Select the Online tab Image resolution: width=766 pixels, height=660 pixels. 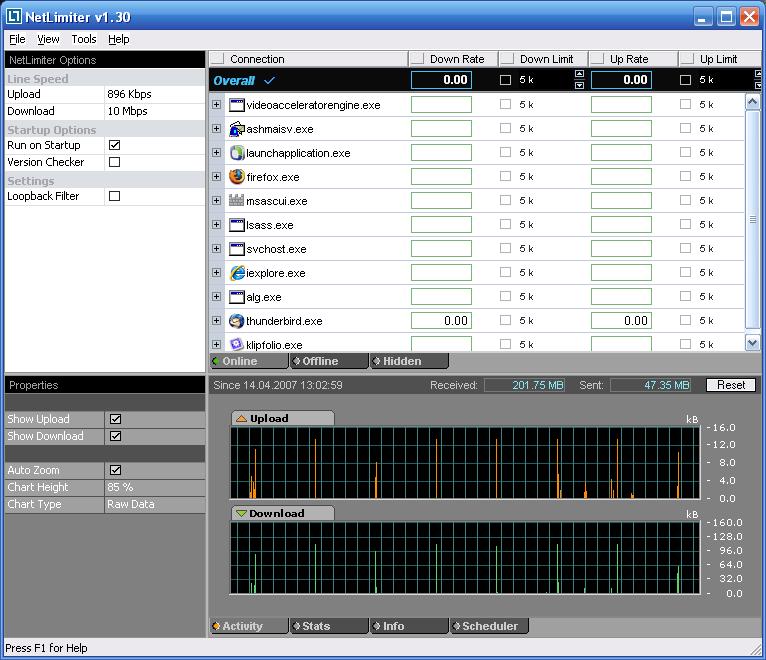pos(249,361)
